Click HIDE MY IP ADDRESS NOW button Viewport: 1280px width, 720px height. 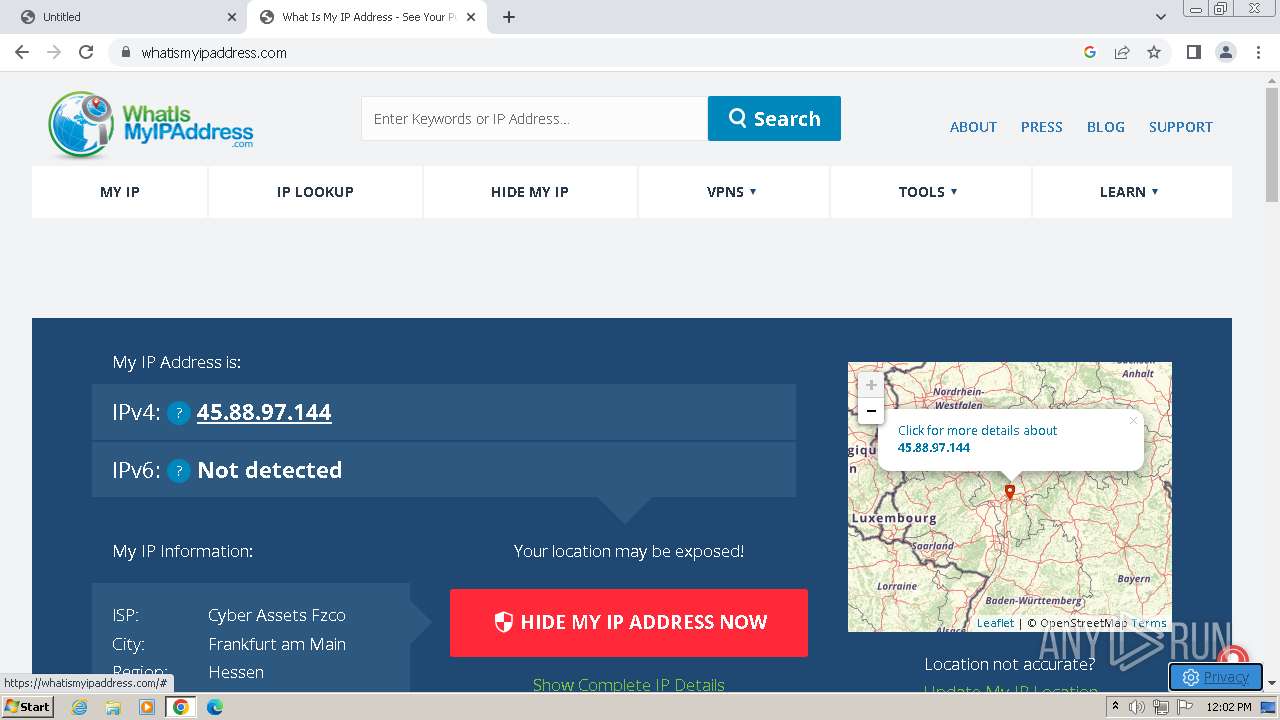[x=629, y=622]
